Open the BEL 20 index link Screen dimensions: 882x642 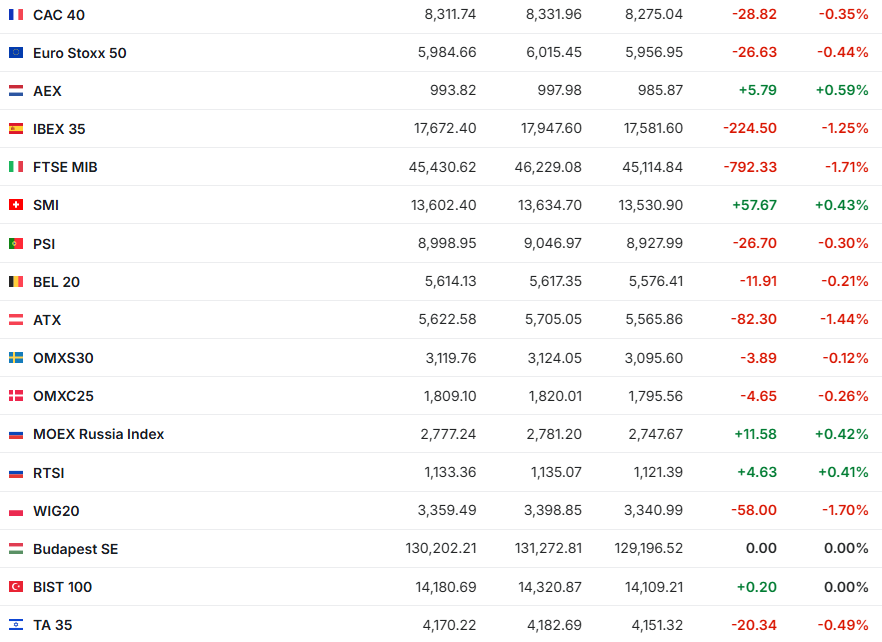pyautogui.click(x=56, y=282)
